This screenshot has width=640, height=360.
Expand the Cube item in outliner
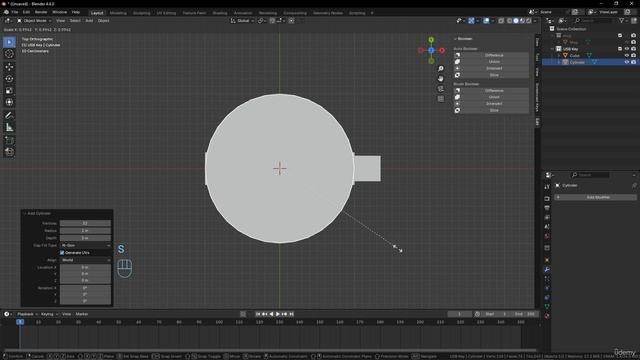(559, 56)
